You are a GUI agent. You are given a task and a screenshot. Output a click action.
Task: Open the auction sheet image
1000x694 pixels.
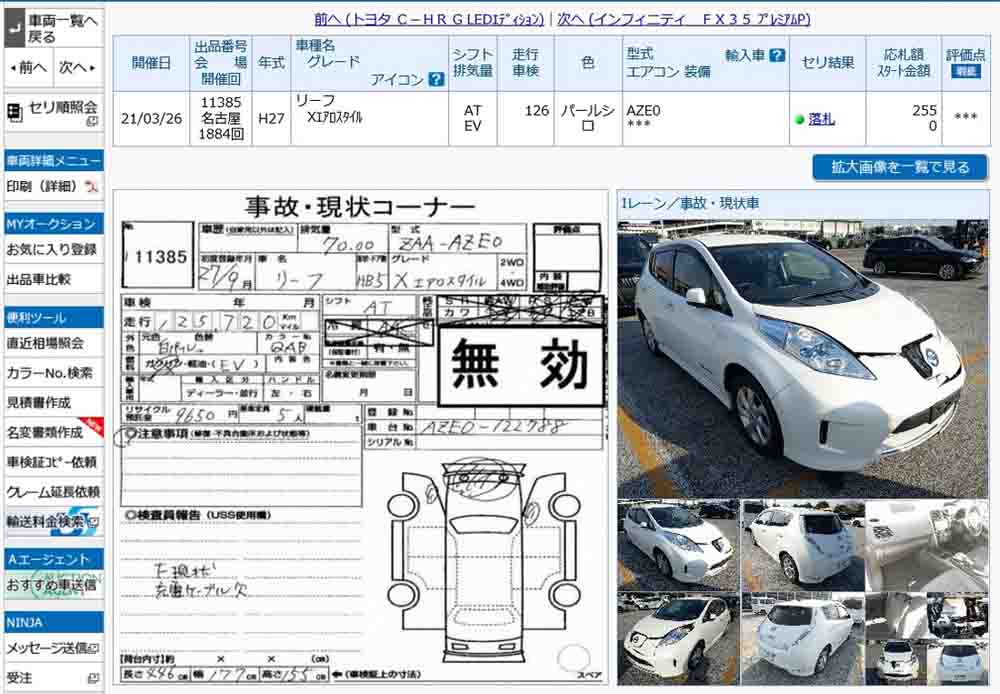pyautogui.click(x=361, y=437)
